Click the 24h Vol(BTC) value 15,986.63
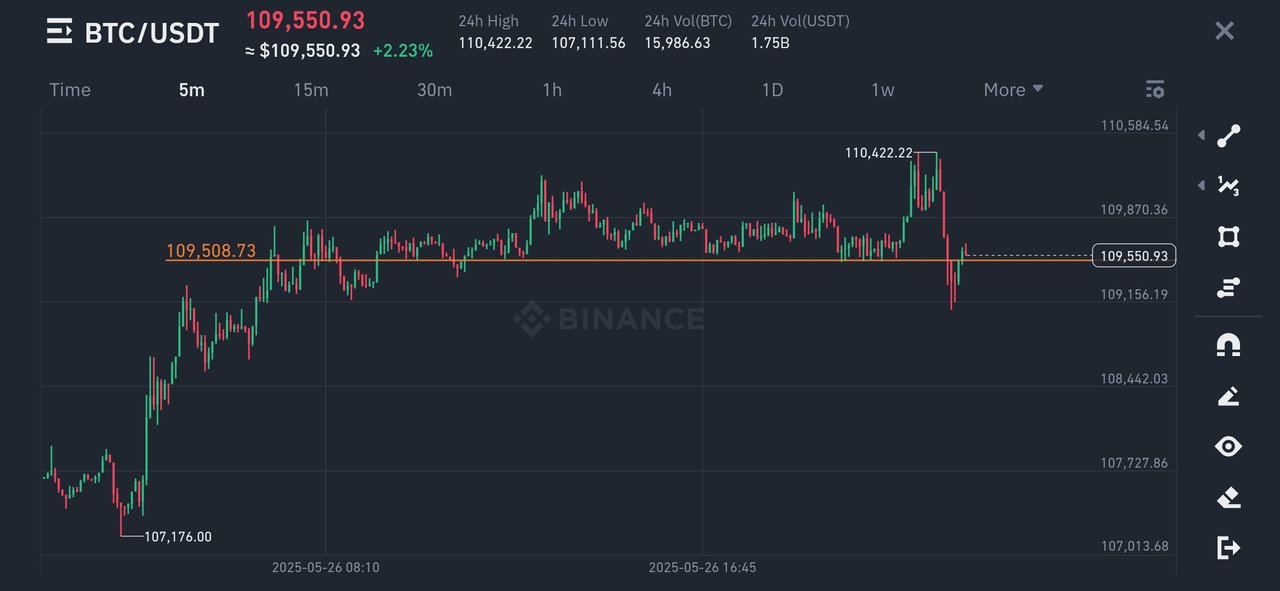The image size is (1280, 591). pos(677,43)
